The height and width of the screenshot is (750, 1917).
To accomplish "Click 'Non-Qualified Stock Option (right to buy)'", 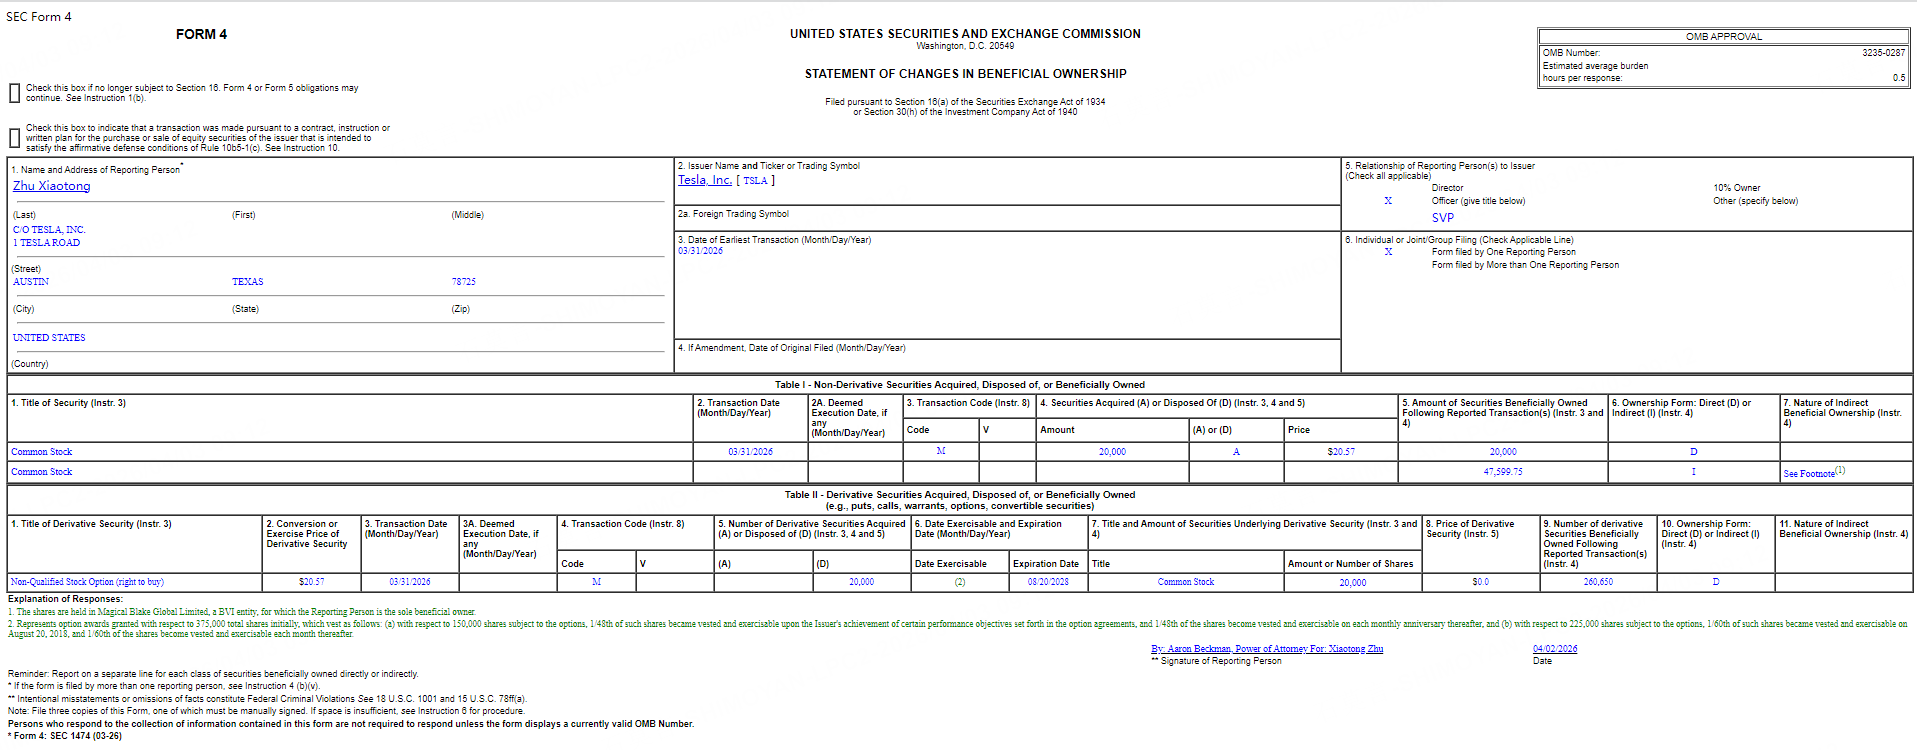I will coord(87,582).
